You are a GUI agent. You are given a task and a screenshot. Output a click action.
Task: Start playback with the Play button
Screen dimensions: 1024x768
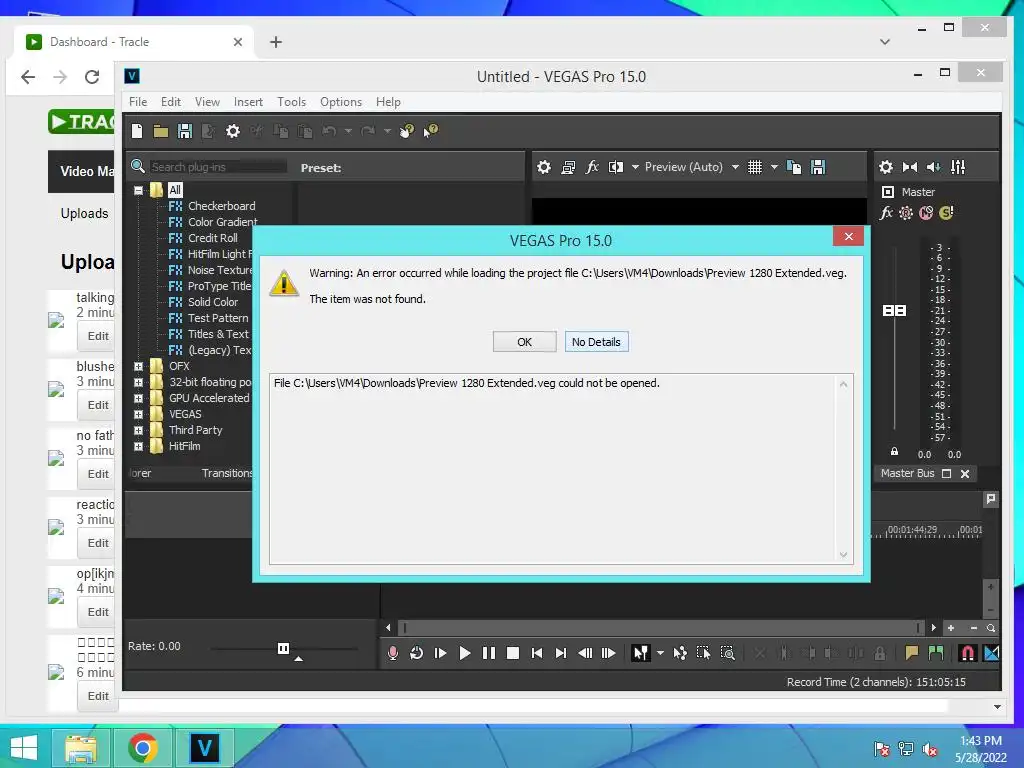pos(464,653)
